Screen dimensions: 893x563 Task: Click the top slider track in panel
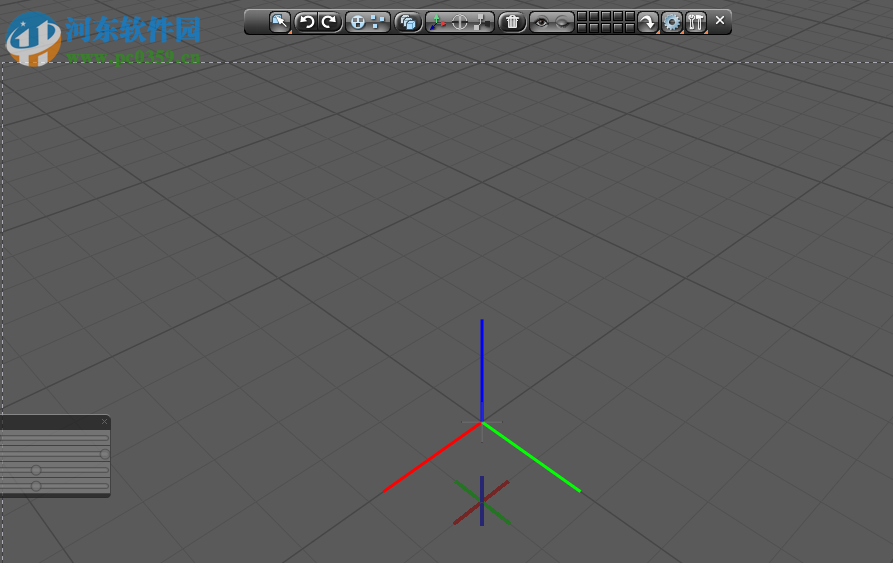pos(55,438)
